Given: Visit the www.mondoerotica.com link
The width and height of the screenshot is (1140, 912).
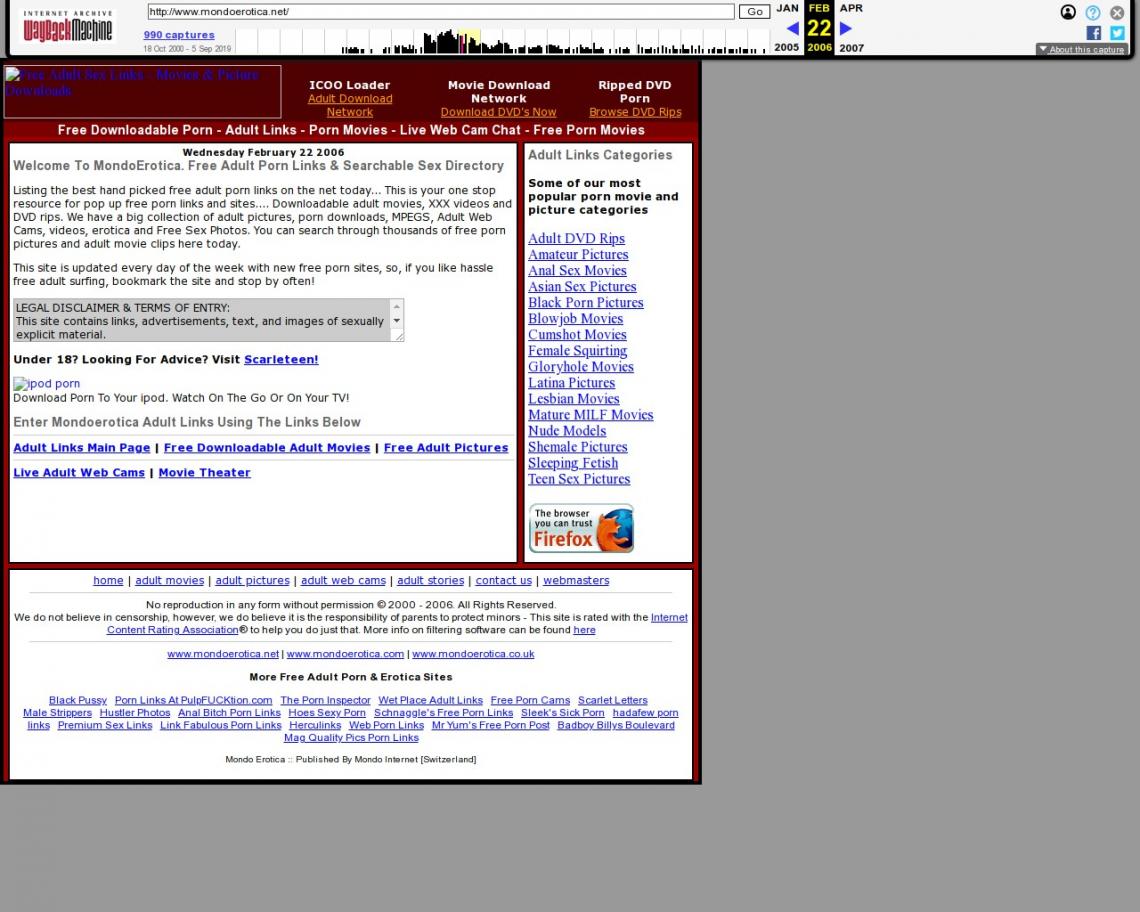Looking at the screenshot, I should tap(345, 654).
